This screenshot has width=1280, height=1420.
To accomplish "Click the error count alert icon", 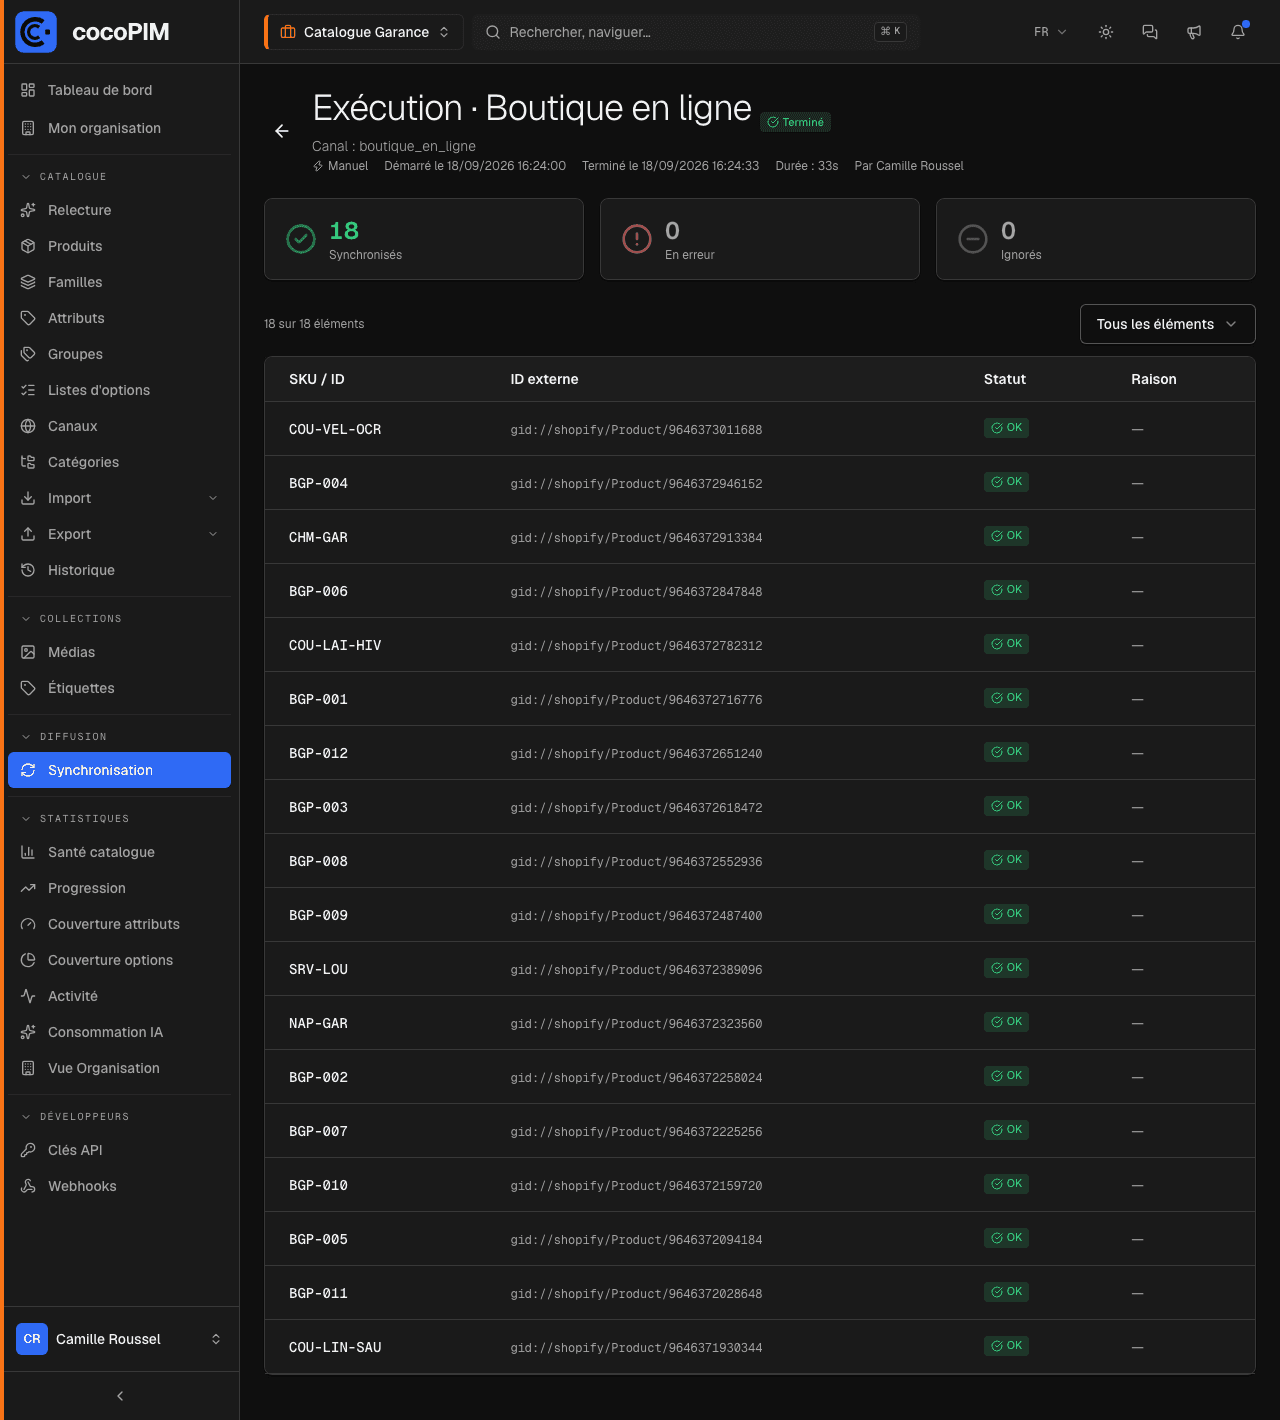I will click(637, 239).
